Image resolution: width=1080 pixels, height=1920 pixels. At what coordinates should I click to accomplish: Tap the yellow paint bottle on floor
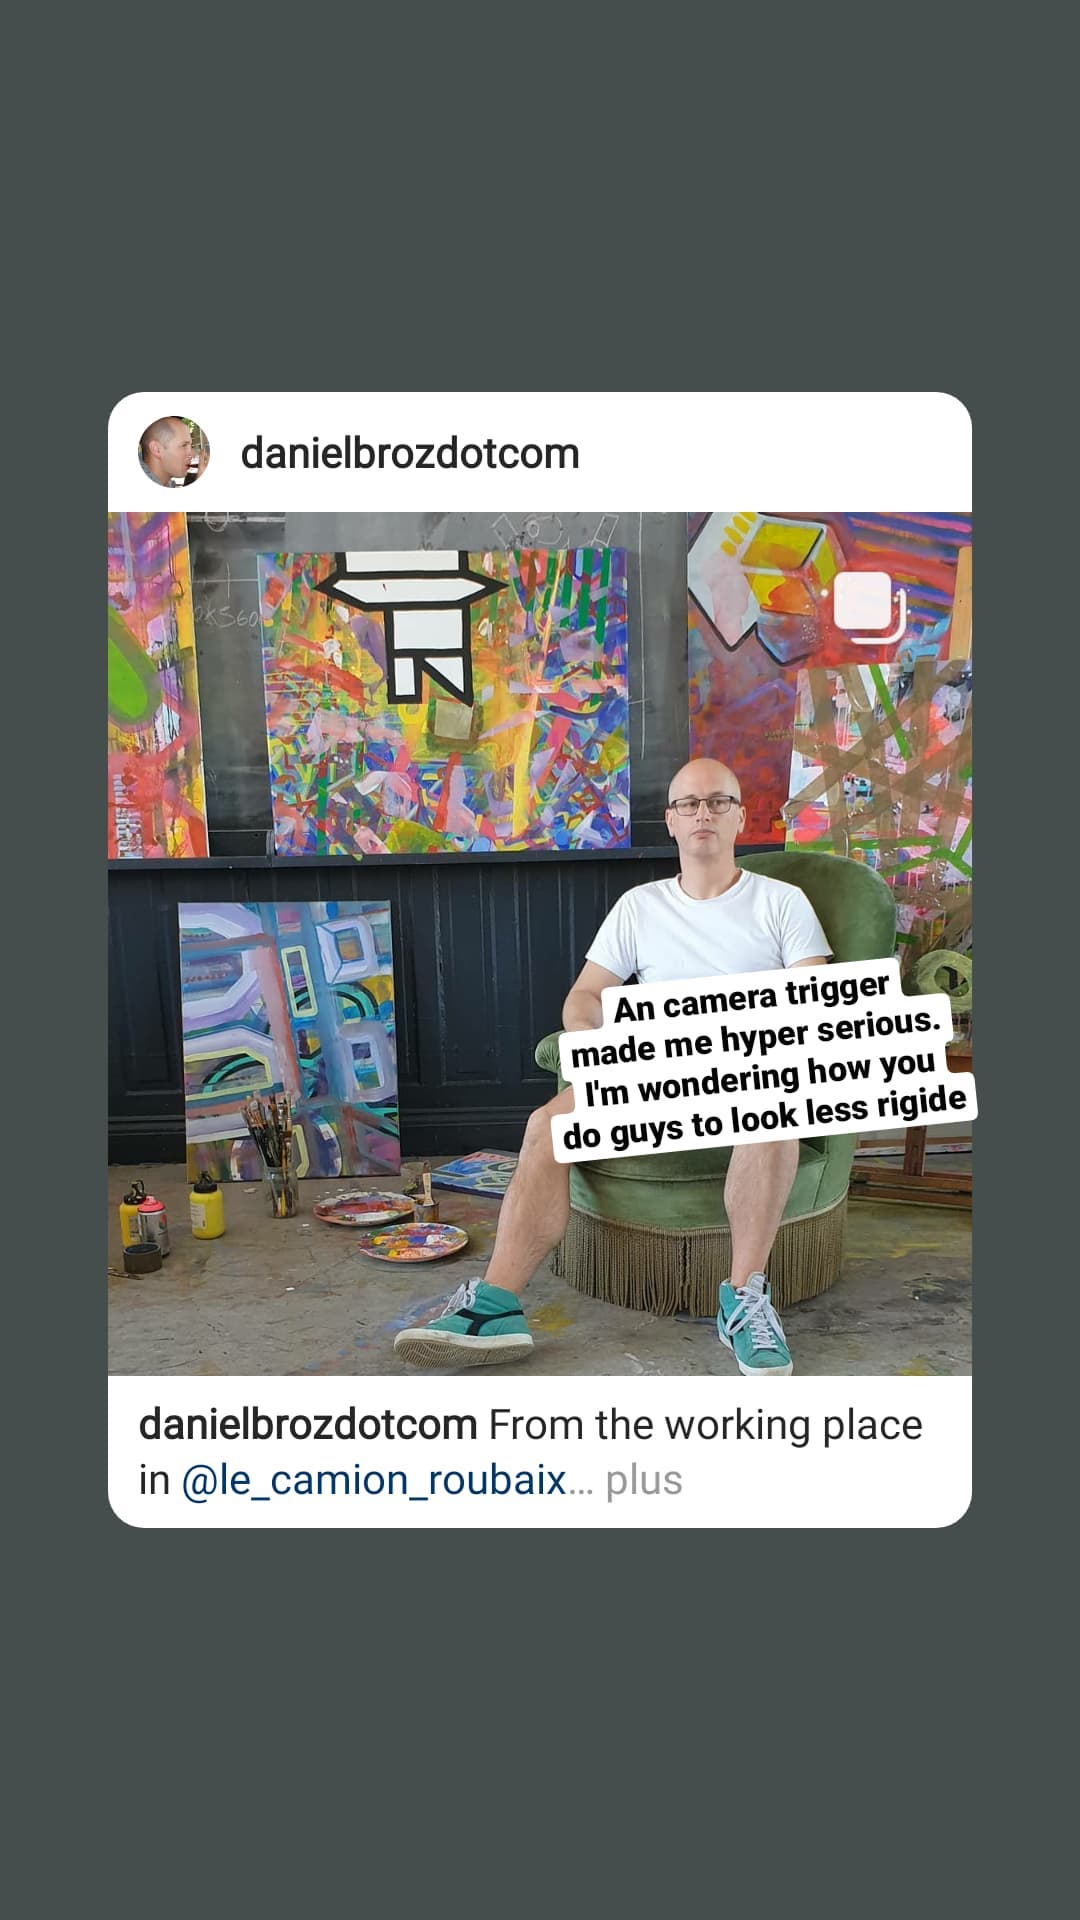[x=206, y=1206]
